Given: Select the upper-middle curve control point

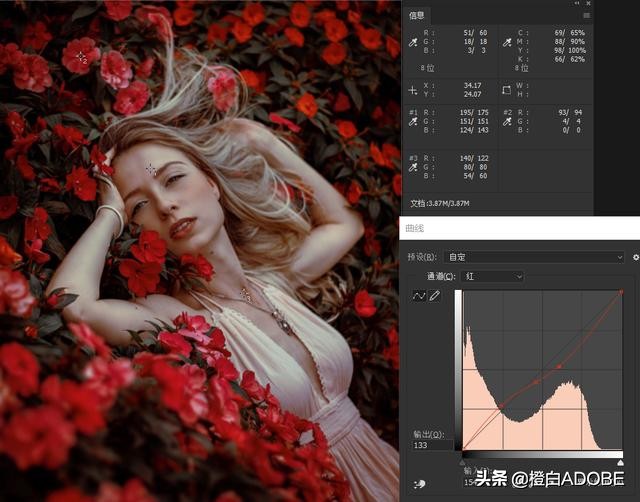Looking at the screenshot, I should click(559, 367).
